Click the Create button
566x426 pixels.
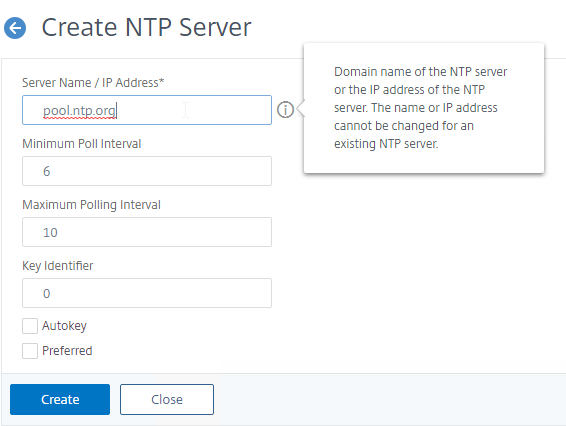(60, 400)
